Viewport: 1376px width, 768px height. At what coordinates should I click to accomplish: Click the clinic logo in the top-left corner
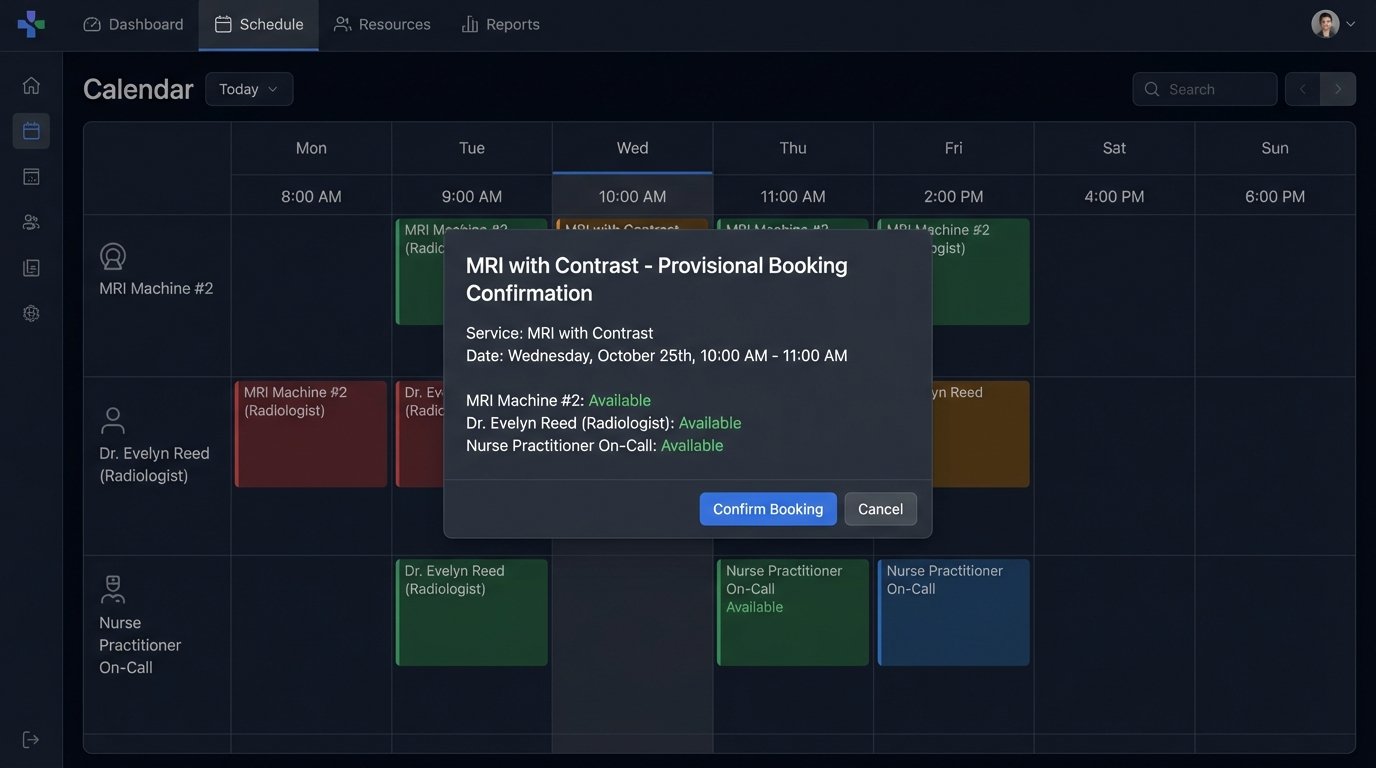[x=29, y=22]
